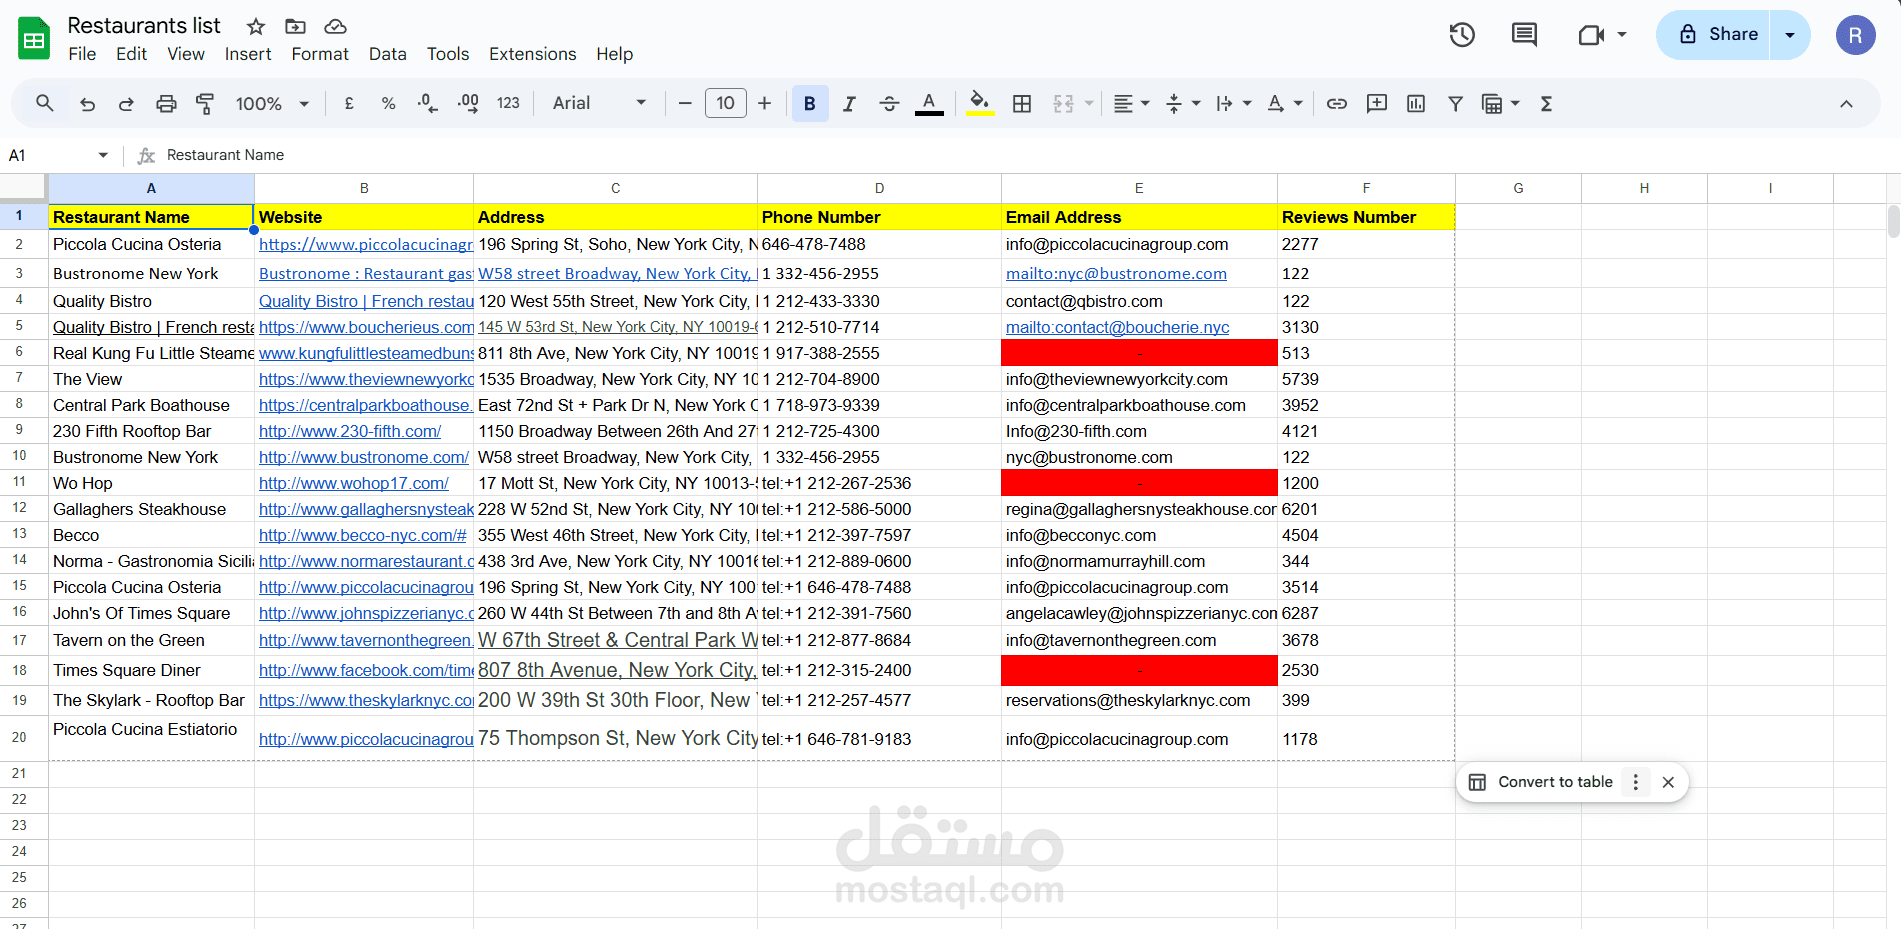
Task: Click the move to folder icon
Action: click(295, 26)
